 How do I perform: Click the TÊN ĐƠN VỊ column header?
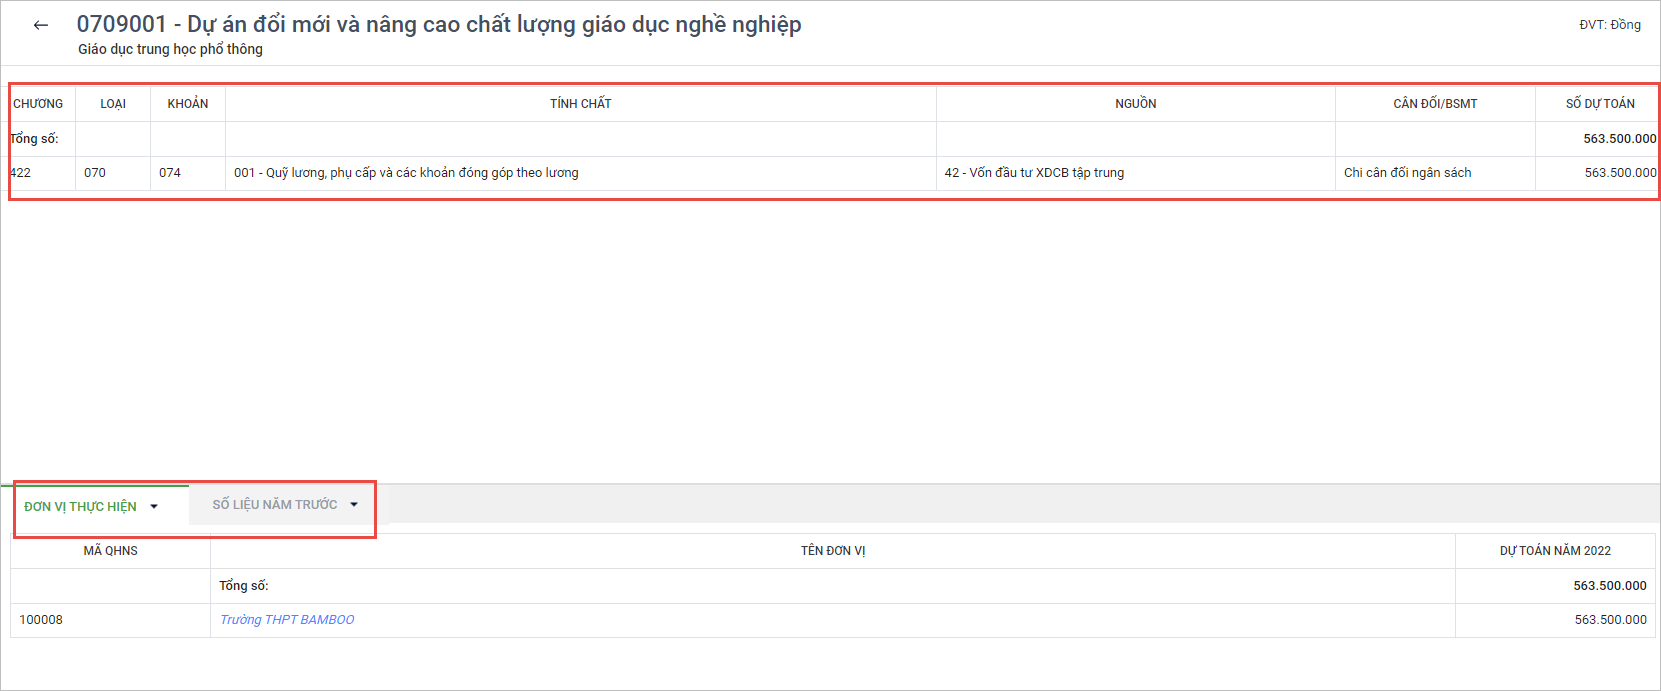832,551
